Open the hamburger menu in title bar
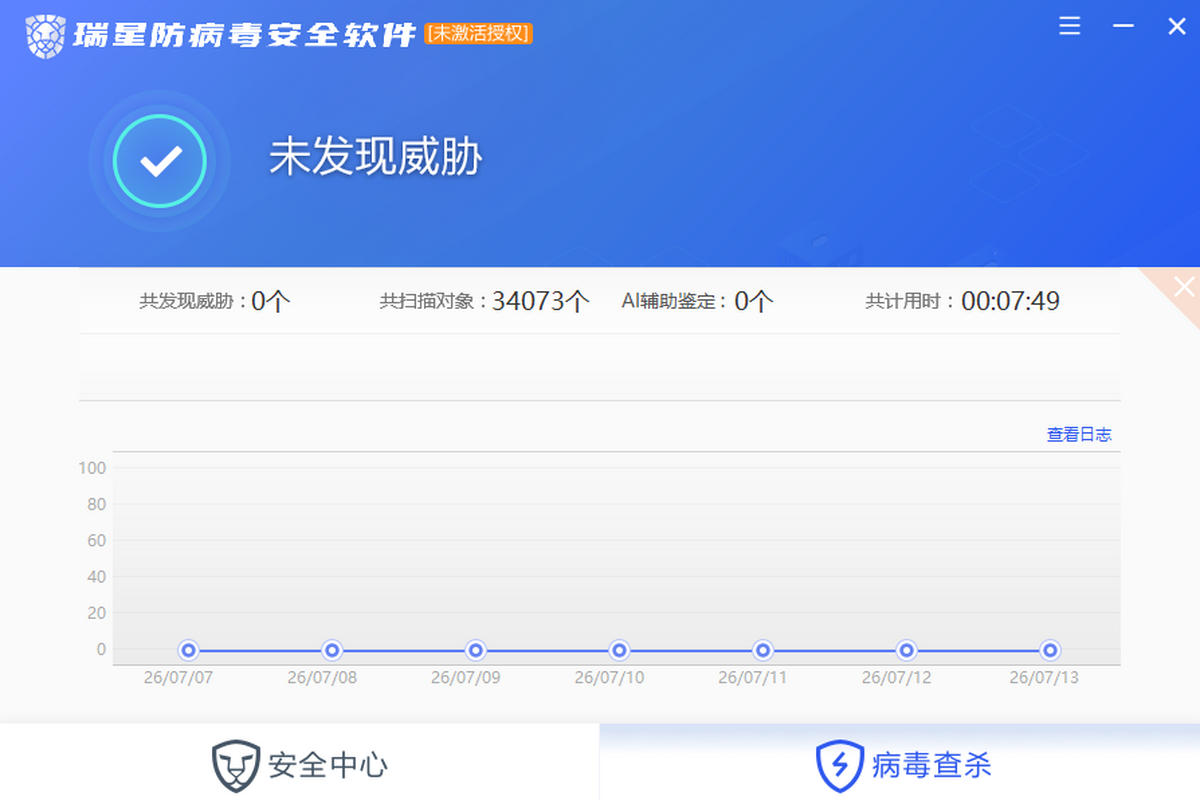This screenshot has width=1200, height=800. 1070,26
